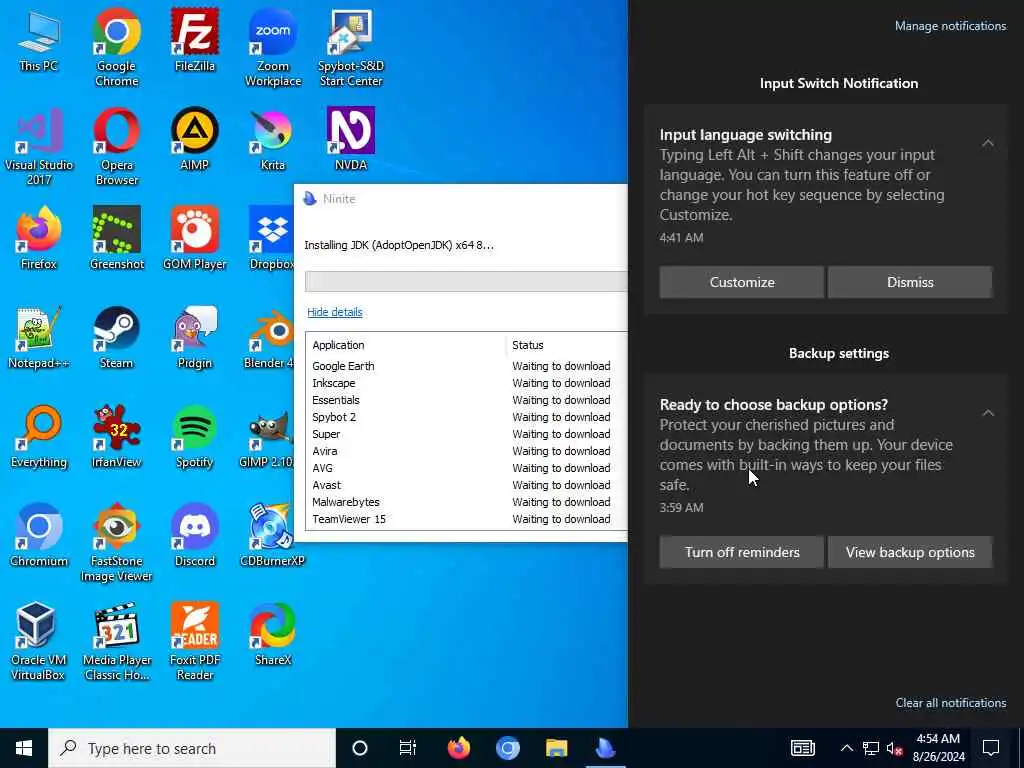Select NVDA desktop shortcut

click(x=351, y=139)
